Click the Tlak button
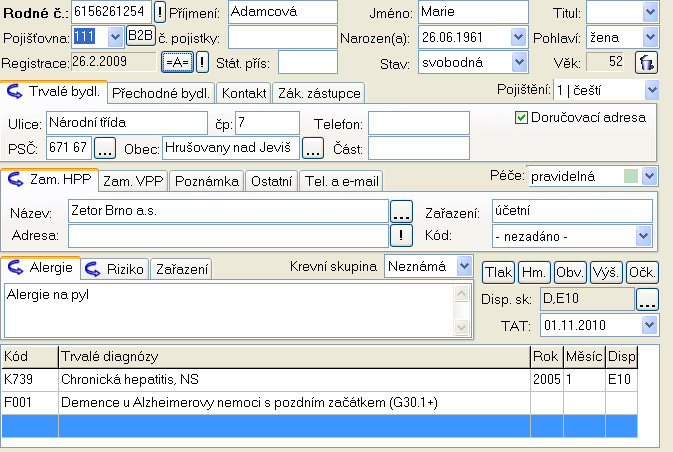673x452 pixels. 498,271
